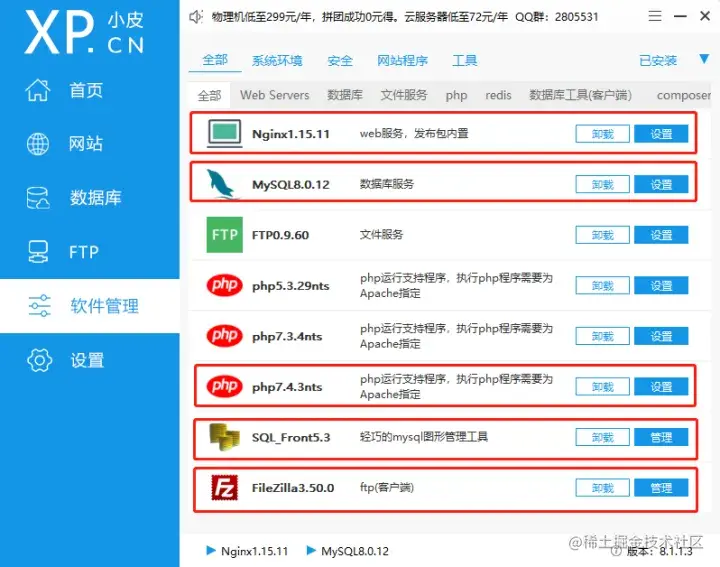720x567 pixels.
Task: Open the FTP section in sidebar
Action: pos(84,252)
